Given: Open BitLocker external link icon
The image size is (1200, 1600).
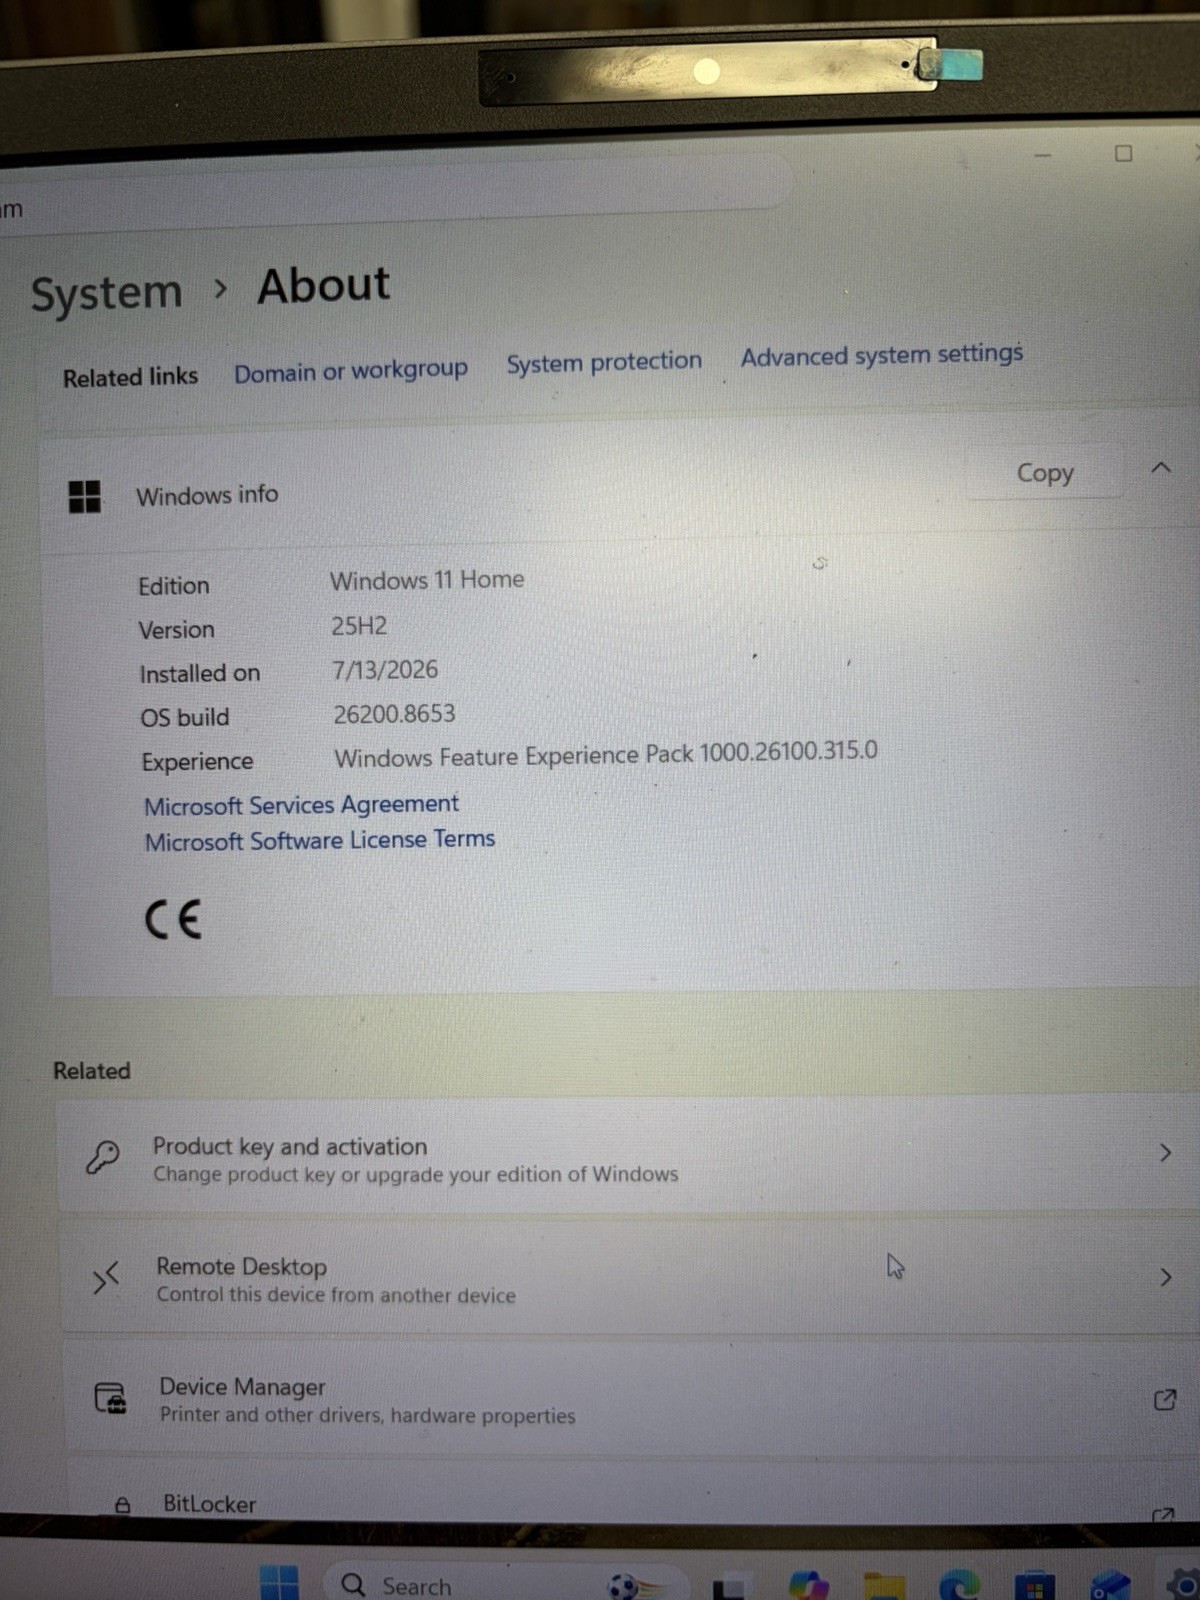Looking at the screenshot, I should 1163,1514.
